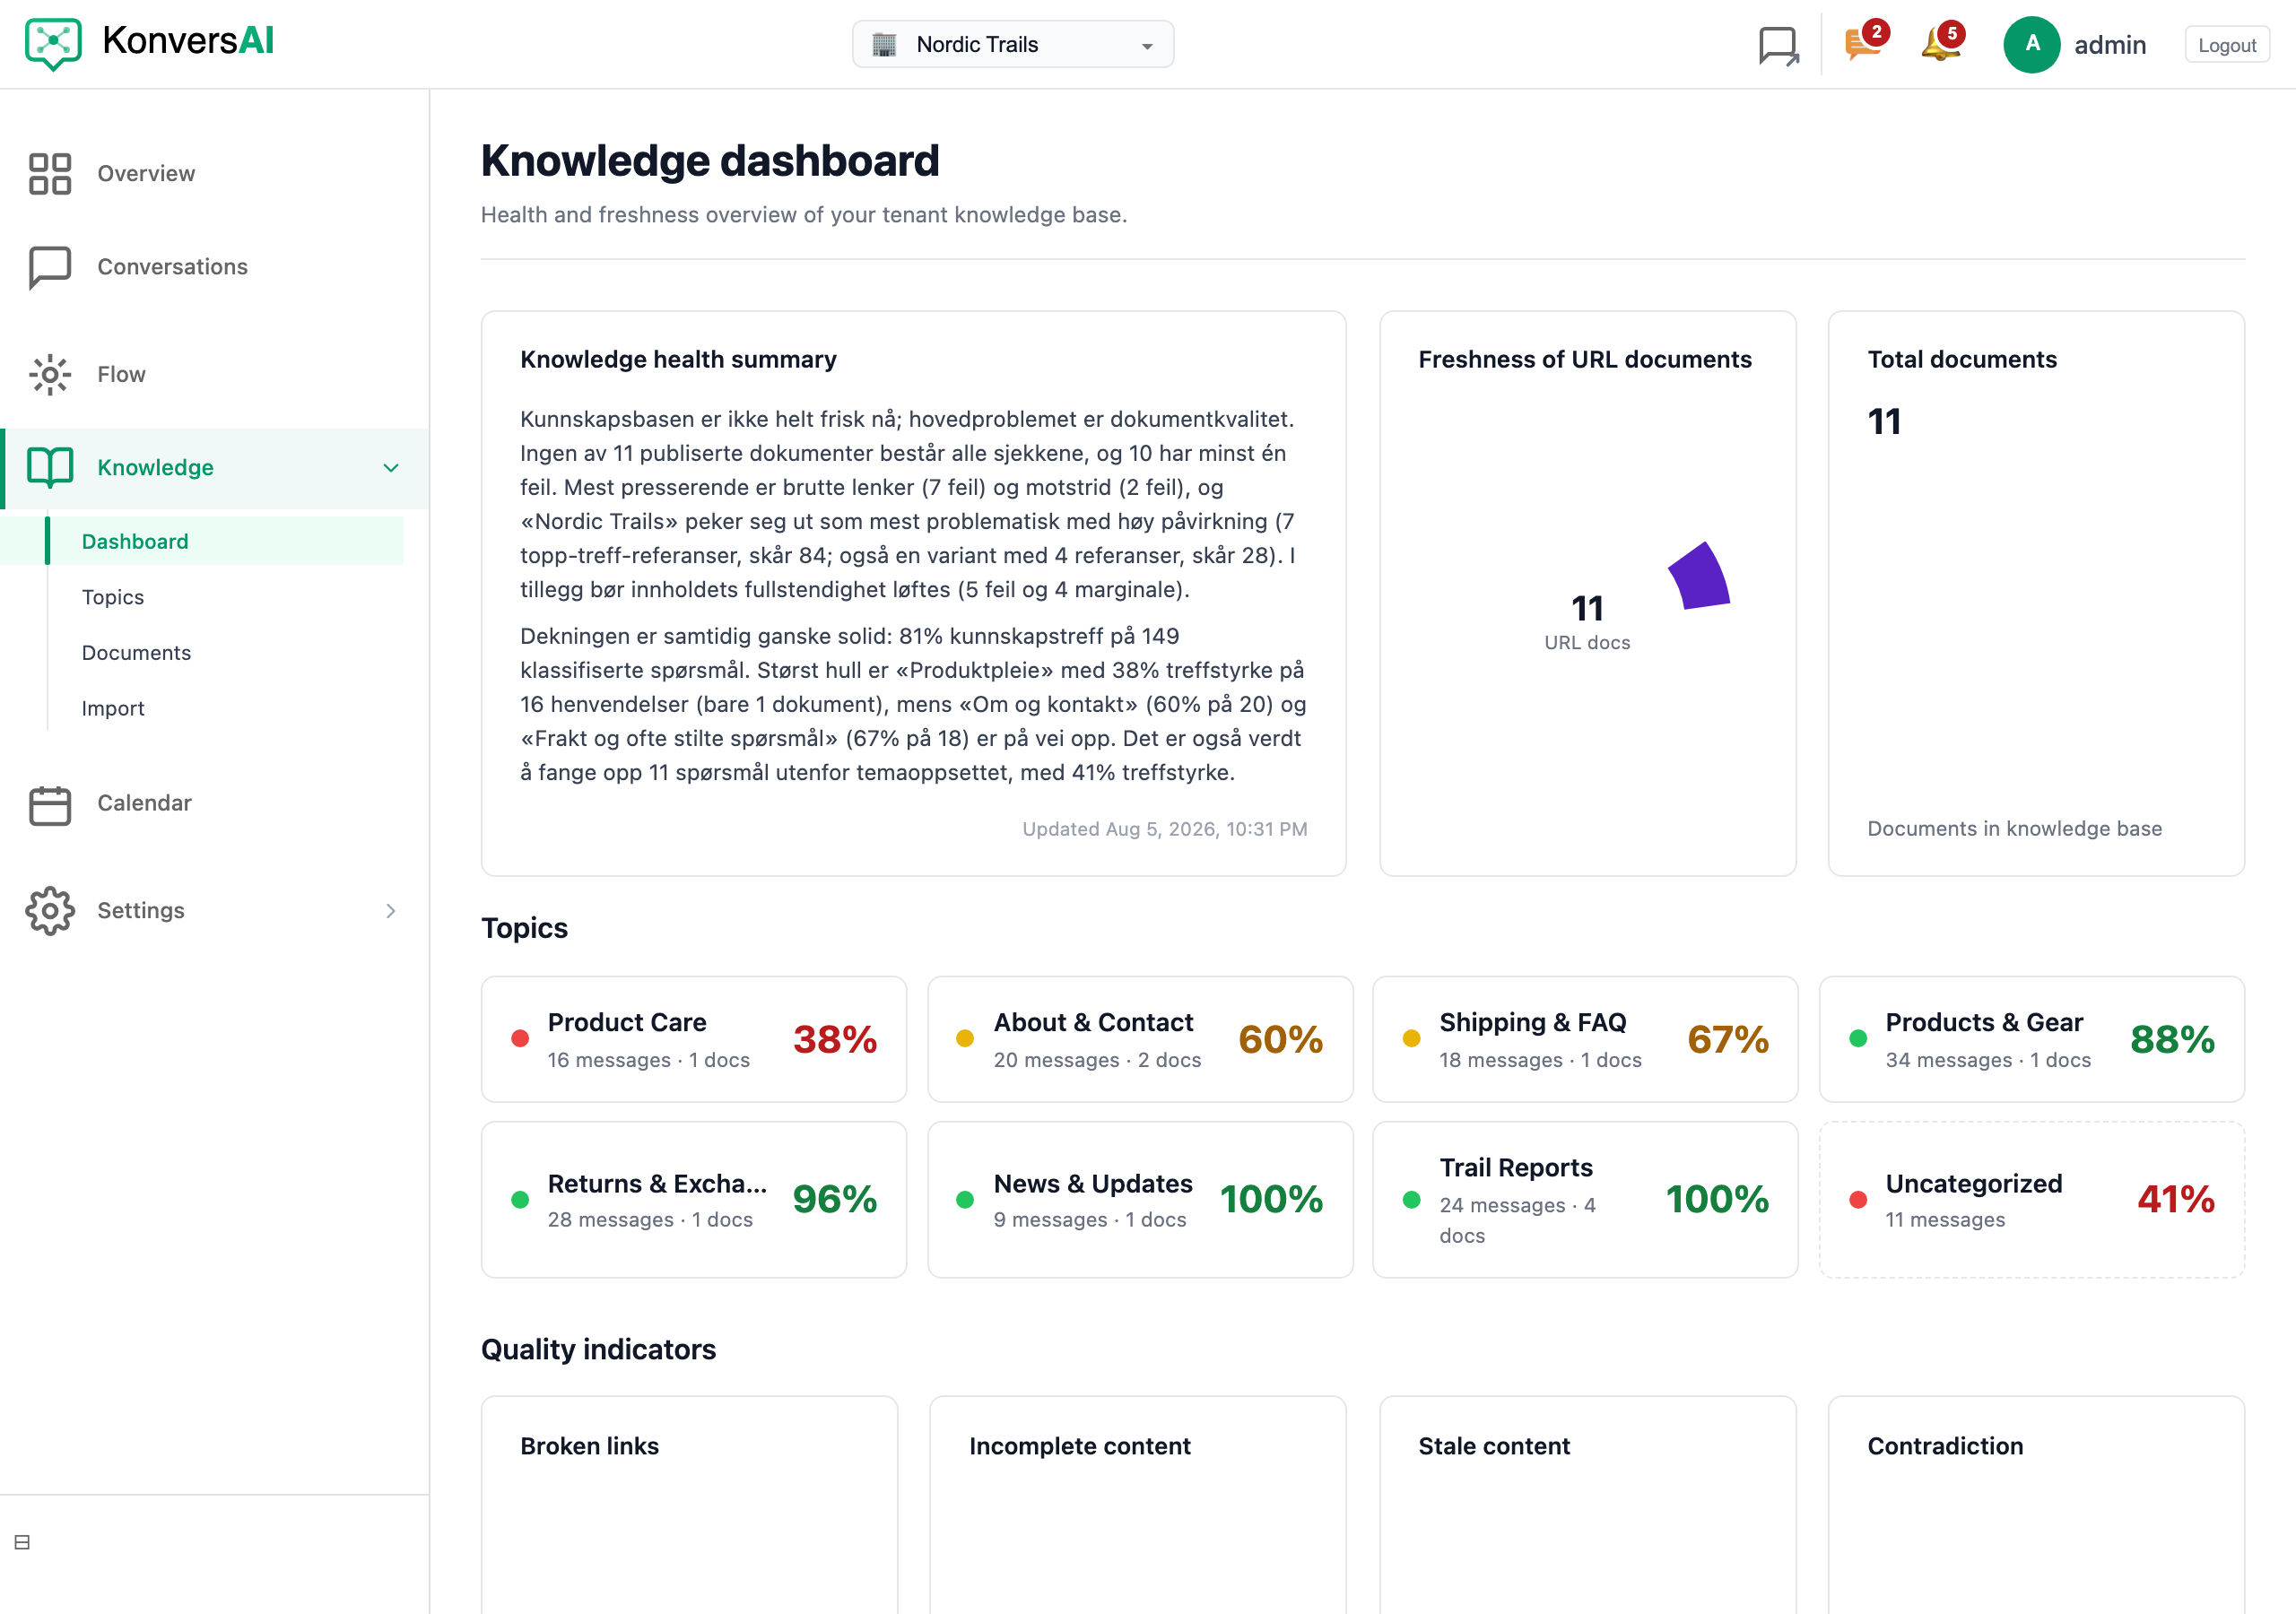Click the KonversAI logo icon

pos(53,44)
